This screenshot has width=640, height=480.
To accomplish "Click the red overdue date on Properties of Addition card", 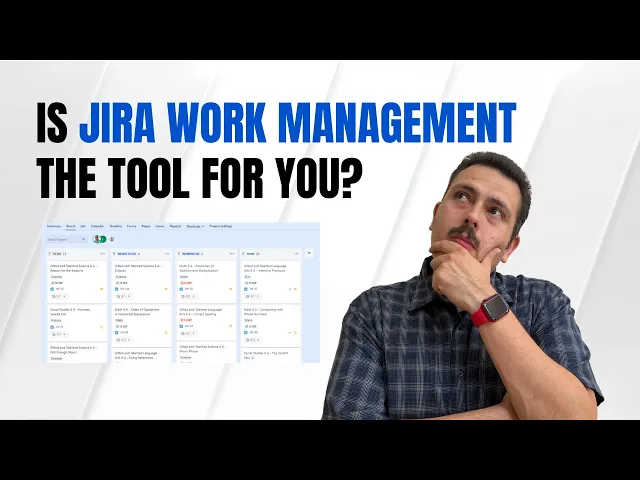I will (186, 283).
